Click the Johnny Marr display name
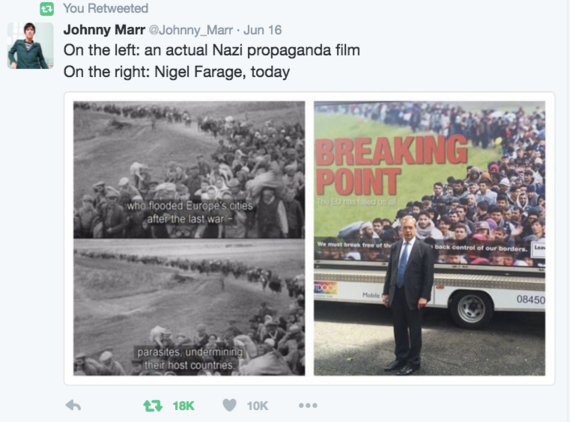The height and width of the screenshot is (422, 570). tap(104, 30)
